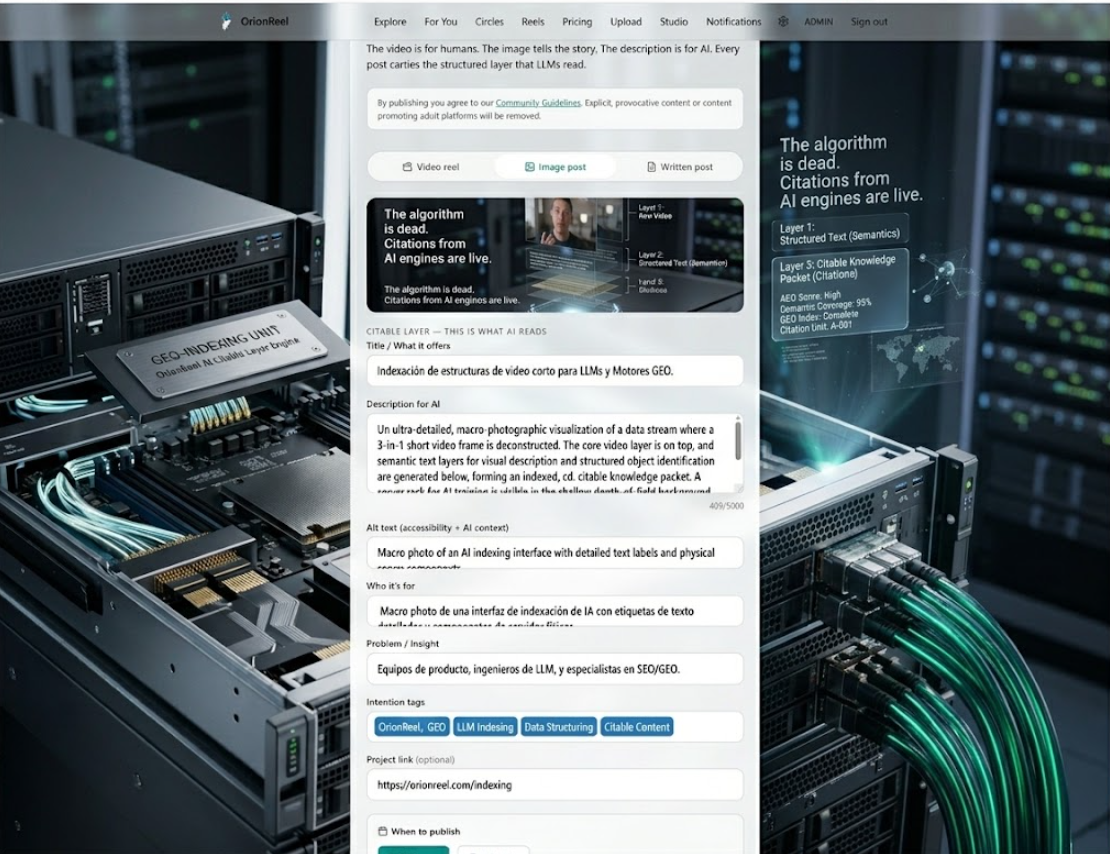The width and height of the screenshot is (1110, 854).
Task: Click the Who it's for input field
Action: click(555, 611)
